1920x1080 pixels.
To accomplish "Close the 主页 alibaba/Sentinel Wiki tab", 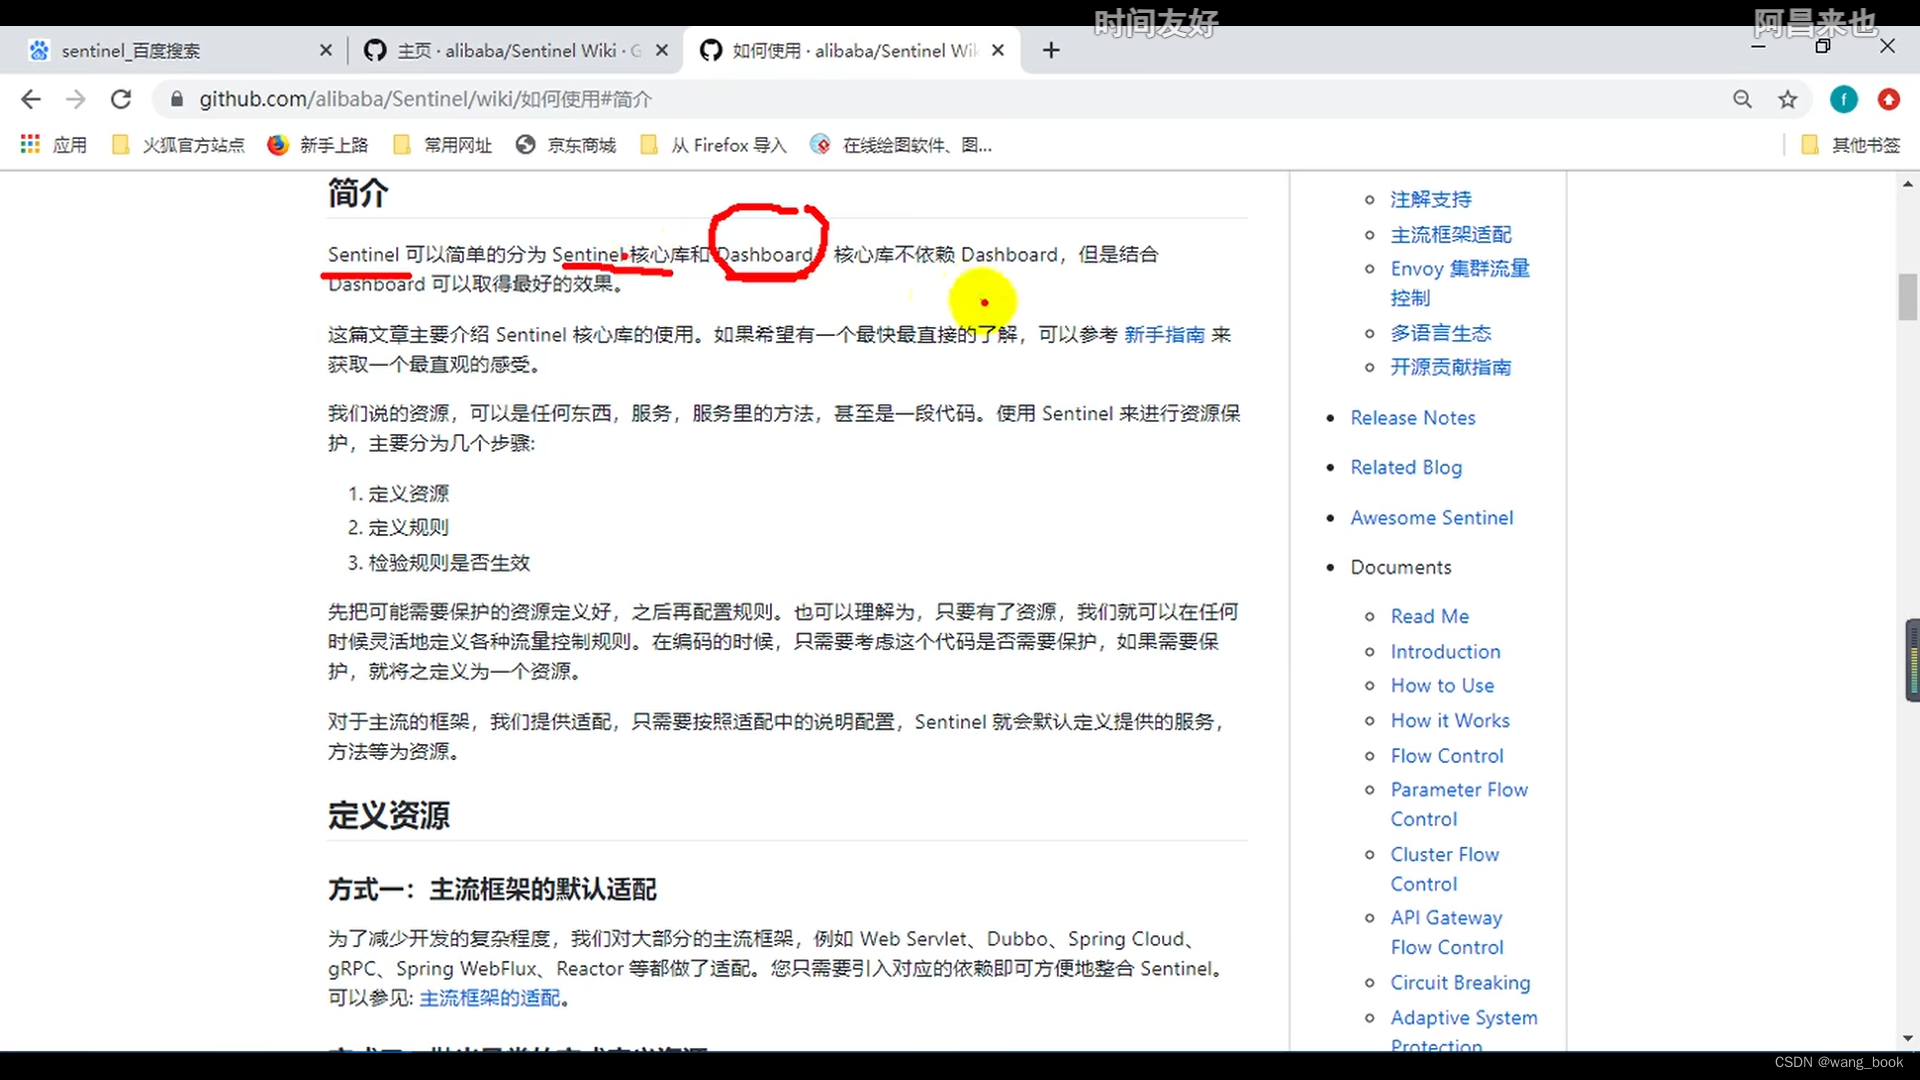I will pyautogui.click(x=661, y=50).
